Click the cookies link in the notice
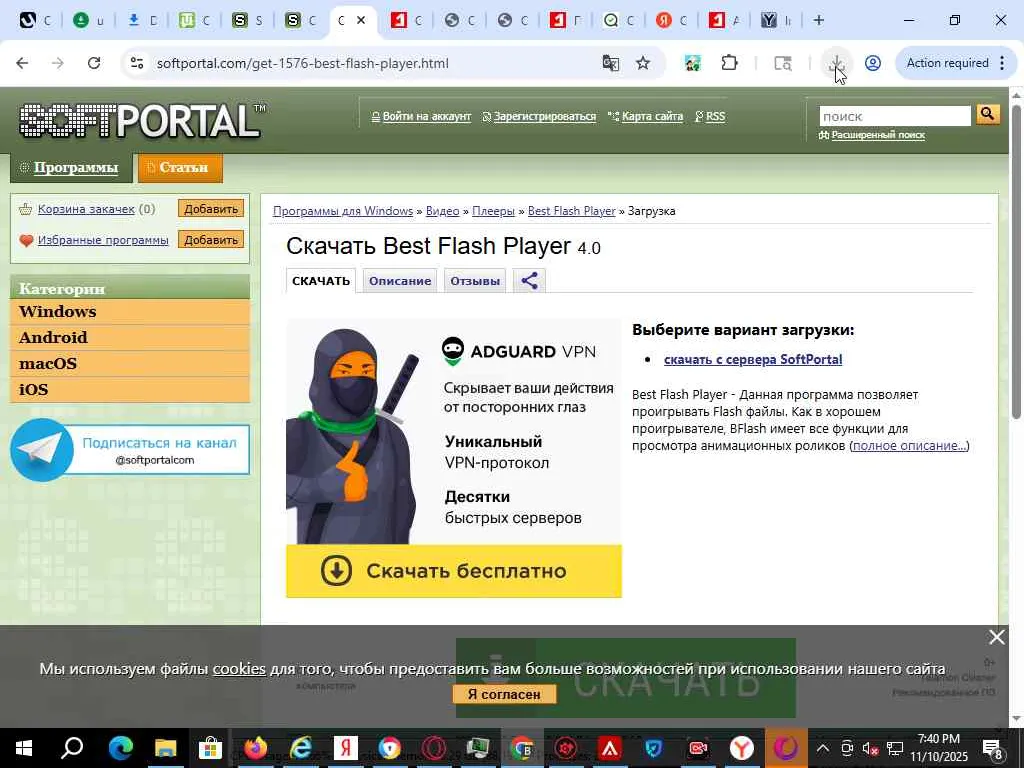 [x=239, y=669]
